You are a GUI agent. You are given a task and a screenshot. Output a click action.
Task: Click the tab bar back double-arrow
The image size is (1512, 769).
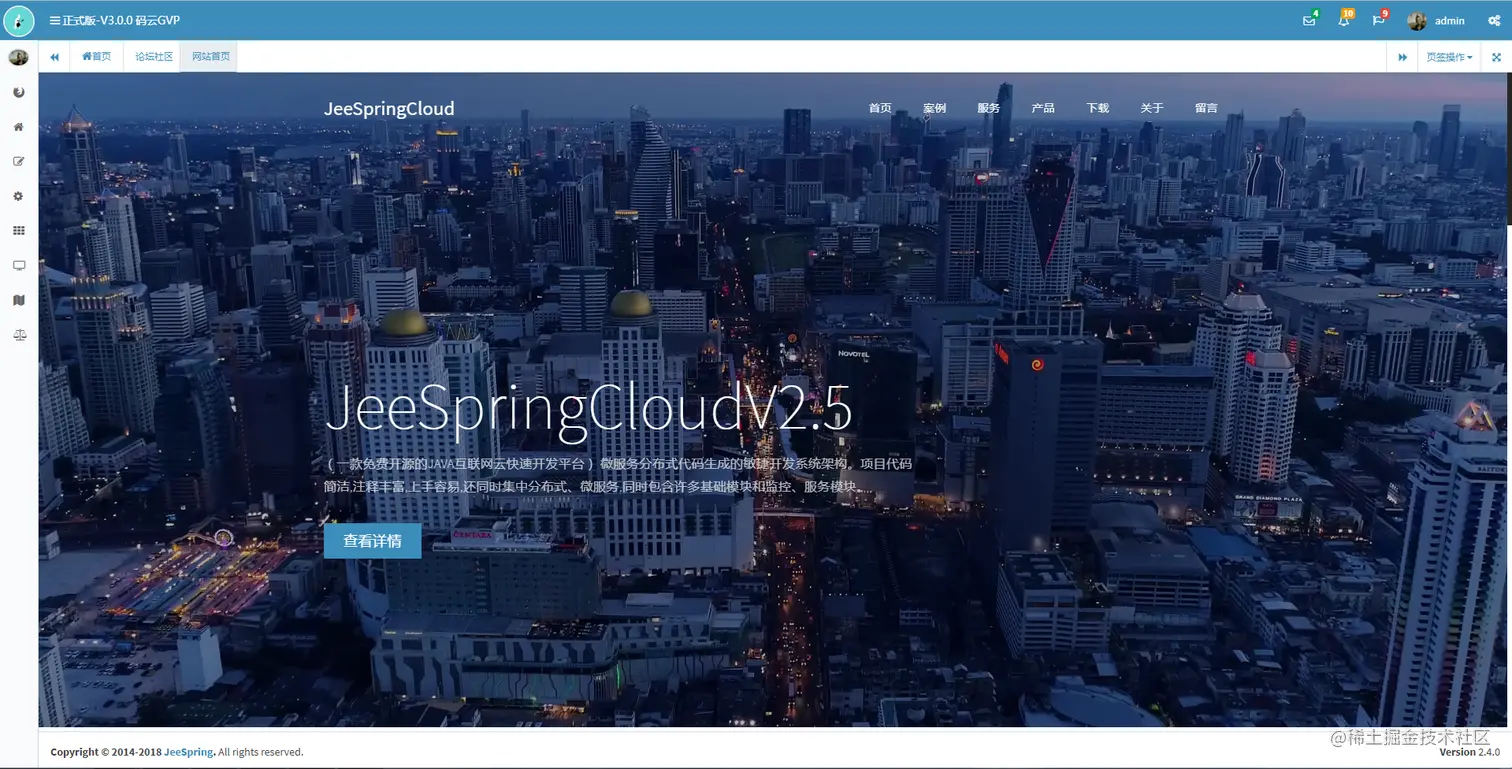[54, 57]
